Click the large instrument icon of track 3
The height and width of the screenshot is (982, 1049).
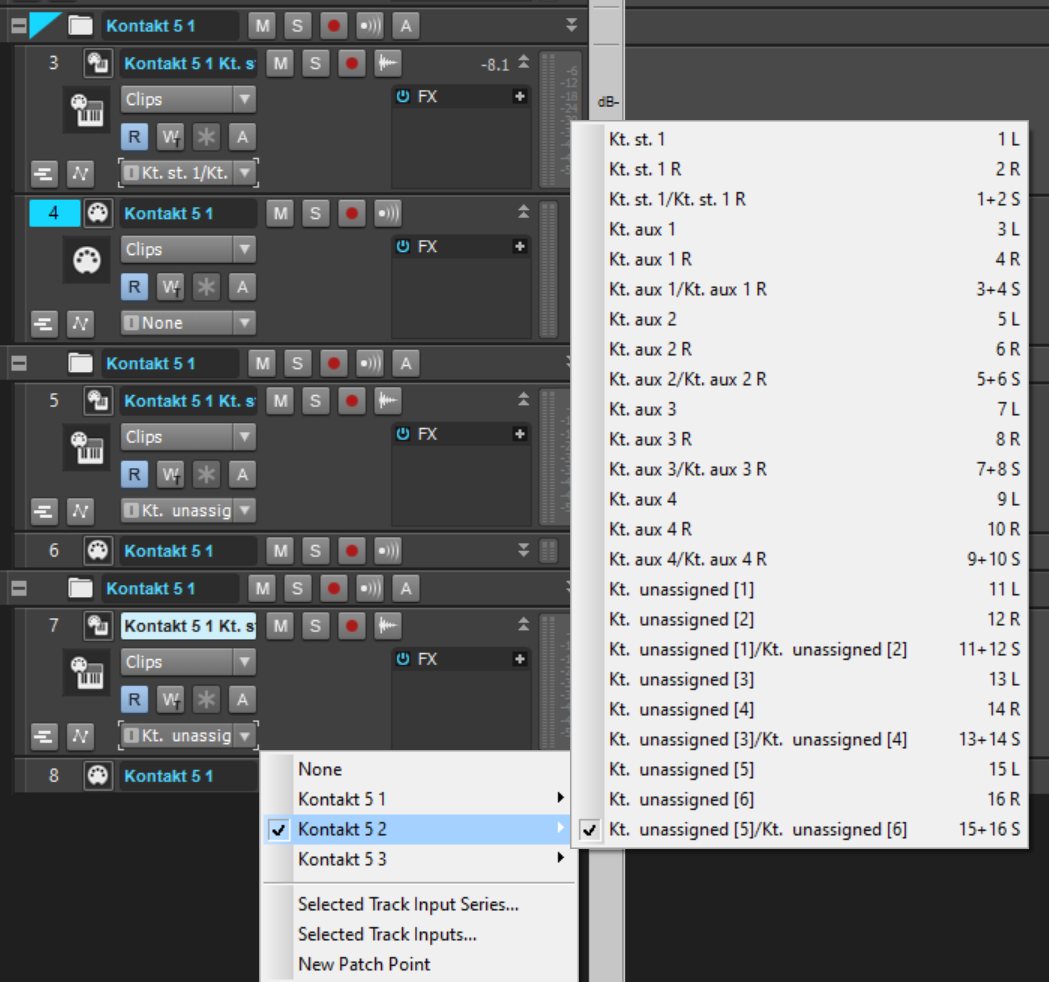[87, 110]
